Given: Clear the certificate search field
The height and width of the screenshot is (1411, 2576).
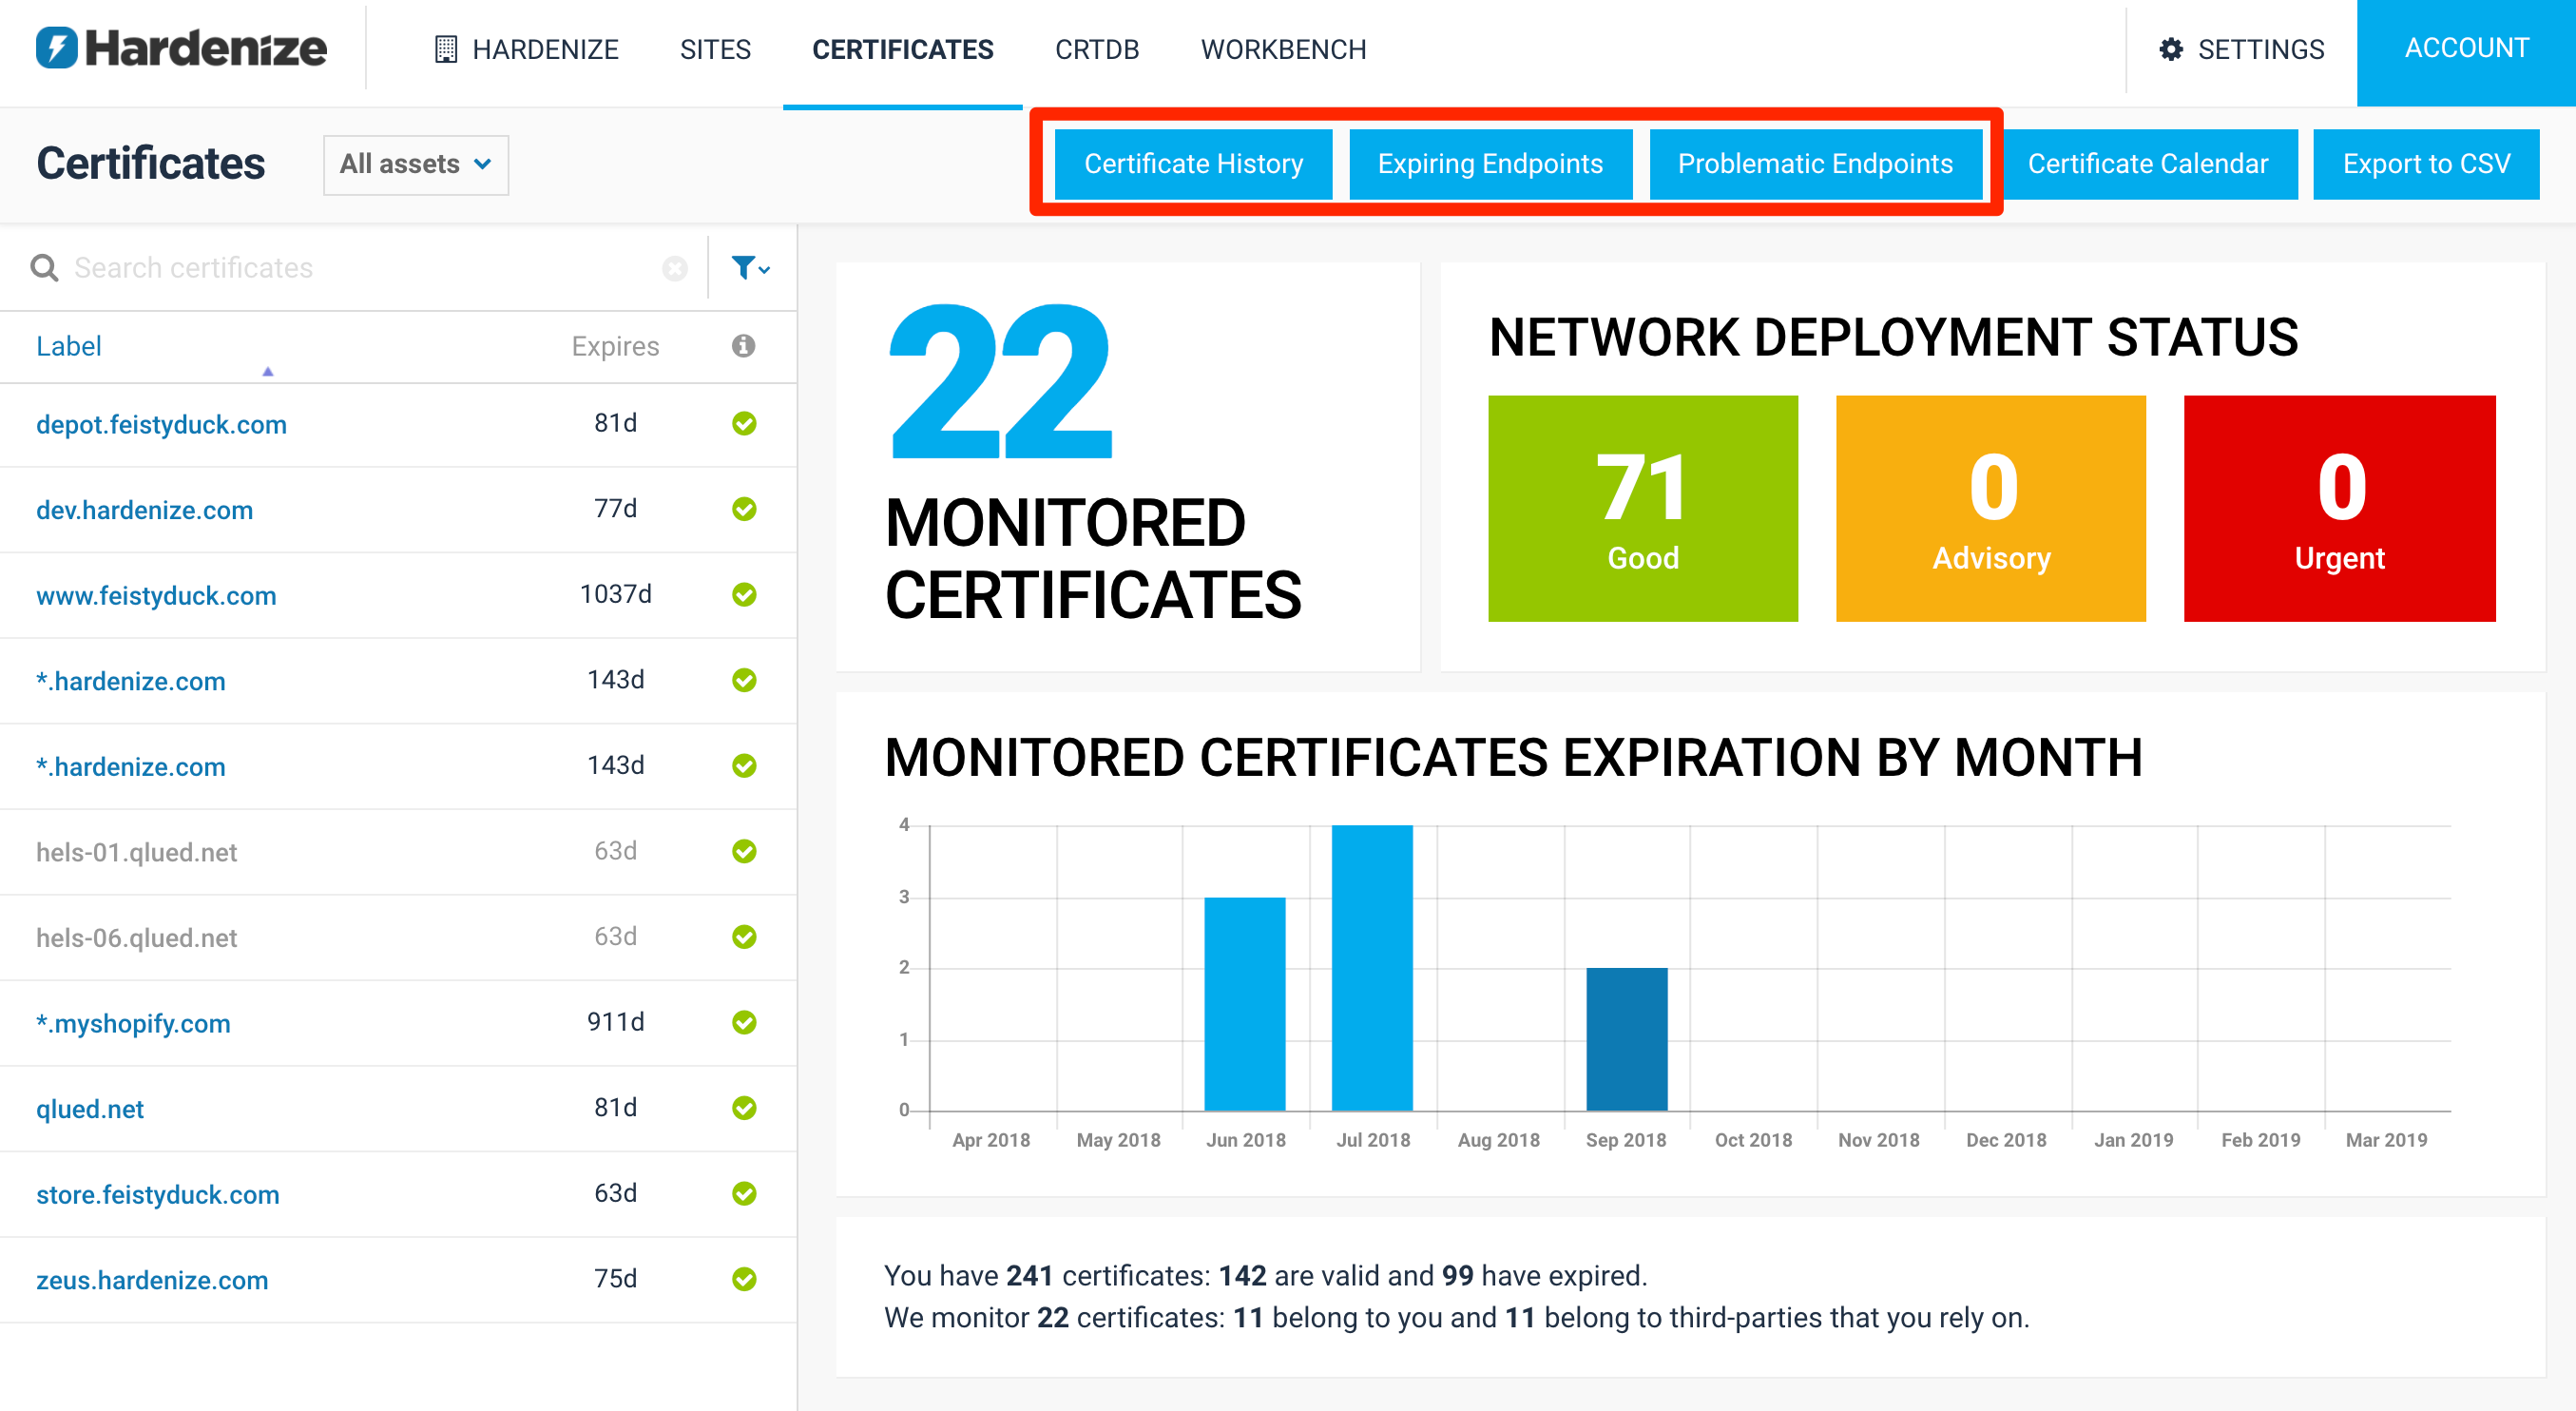Looking at the screenshot, I should [675, 268].
